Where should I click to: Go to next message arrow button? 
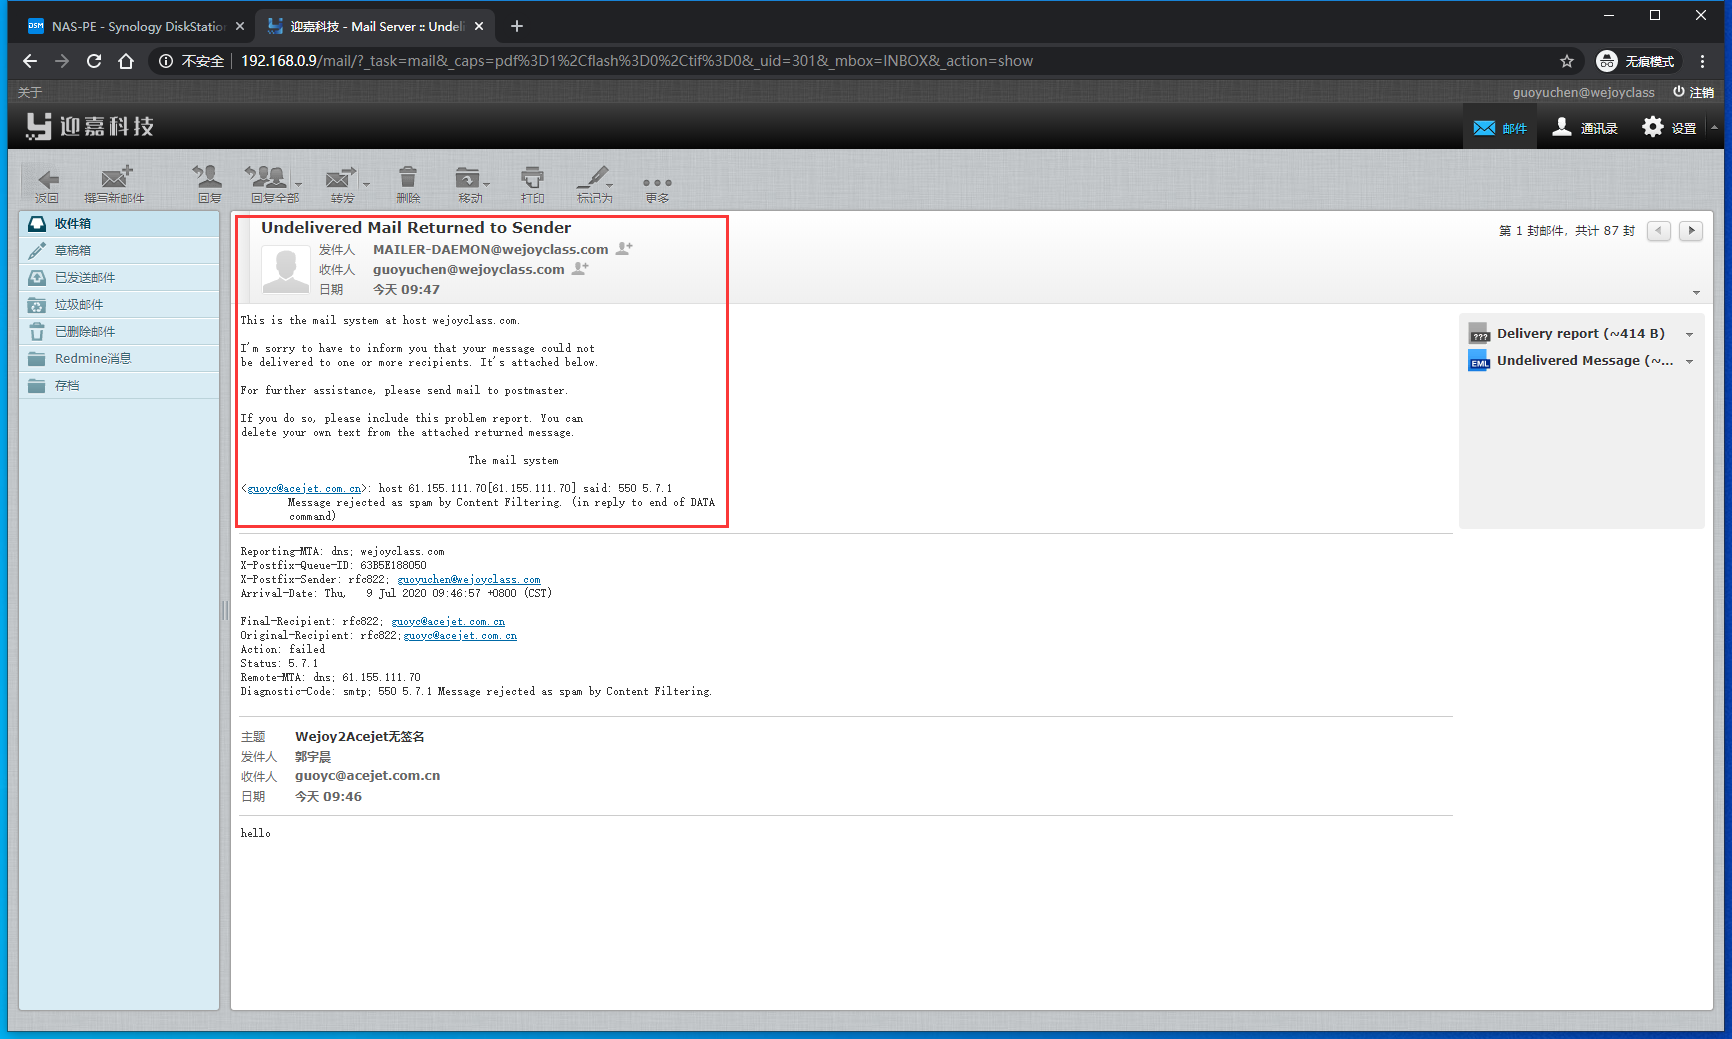[1690, 231]
